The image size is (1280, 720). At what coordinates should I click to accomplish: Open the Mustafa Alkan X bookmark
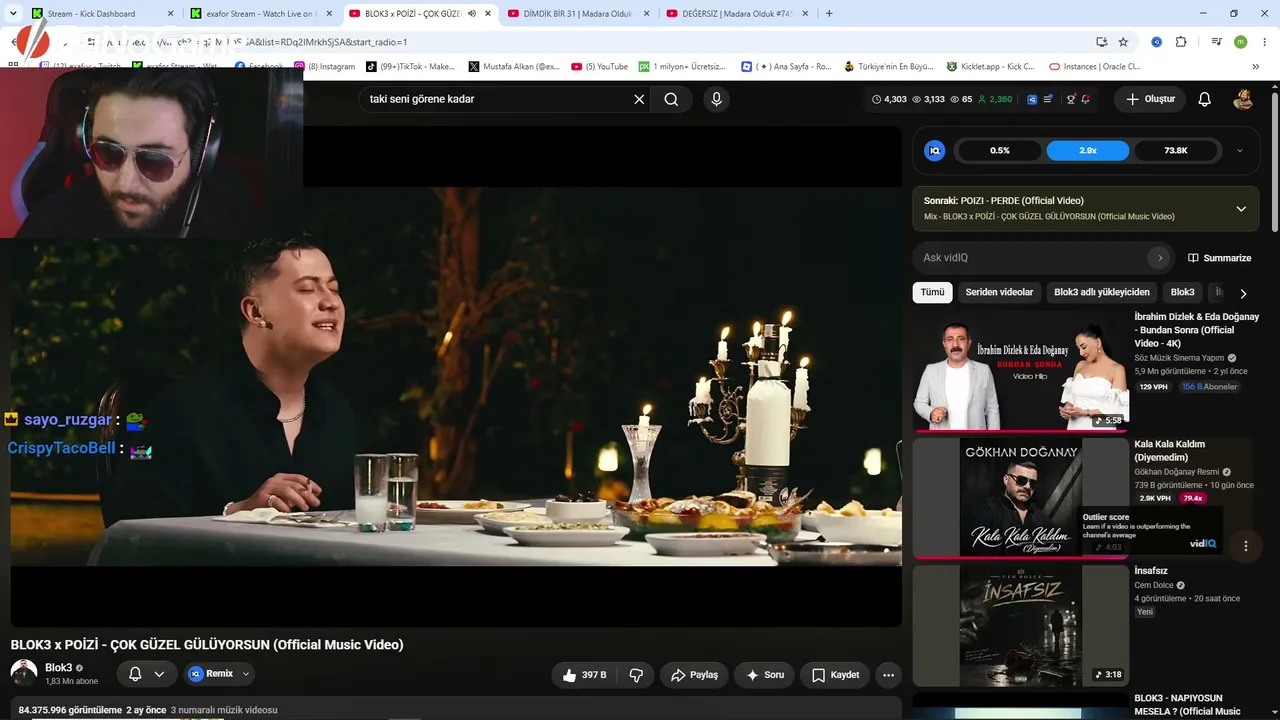(x=514, y=66)
